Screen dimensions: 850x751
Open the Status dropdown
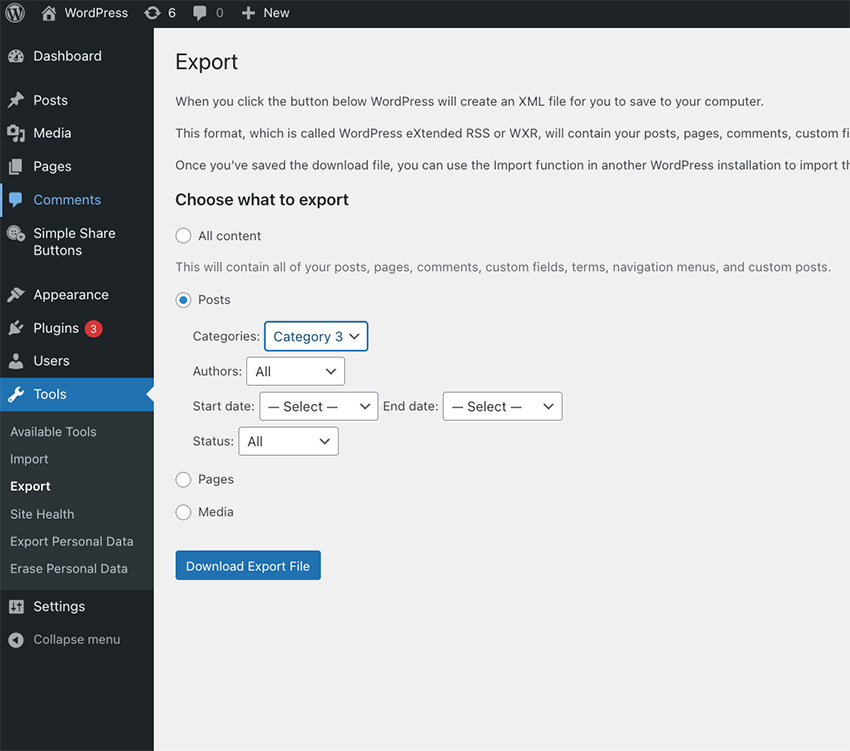288,441
